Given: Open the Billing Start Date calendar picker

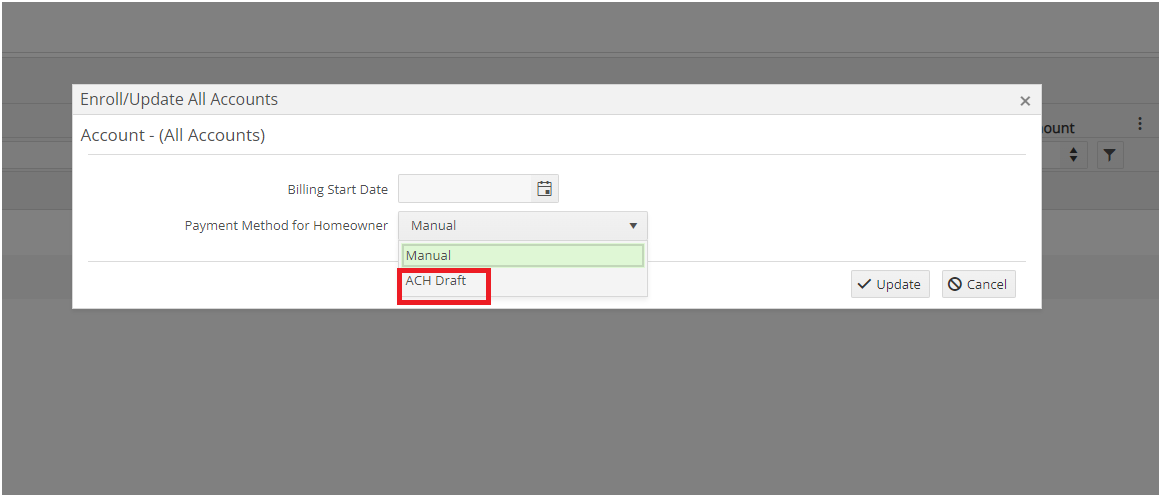Looking at the screenshot, I should [545, 188].
